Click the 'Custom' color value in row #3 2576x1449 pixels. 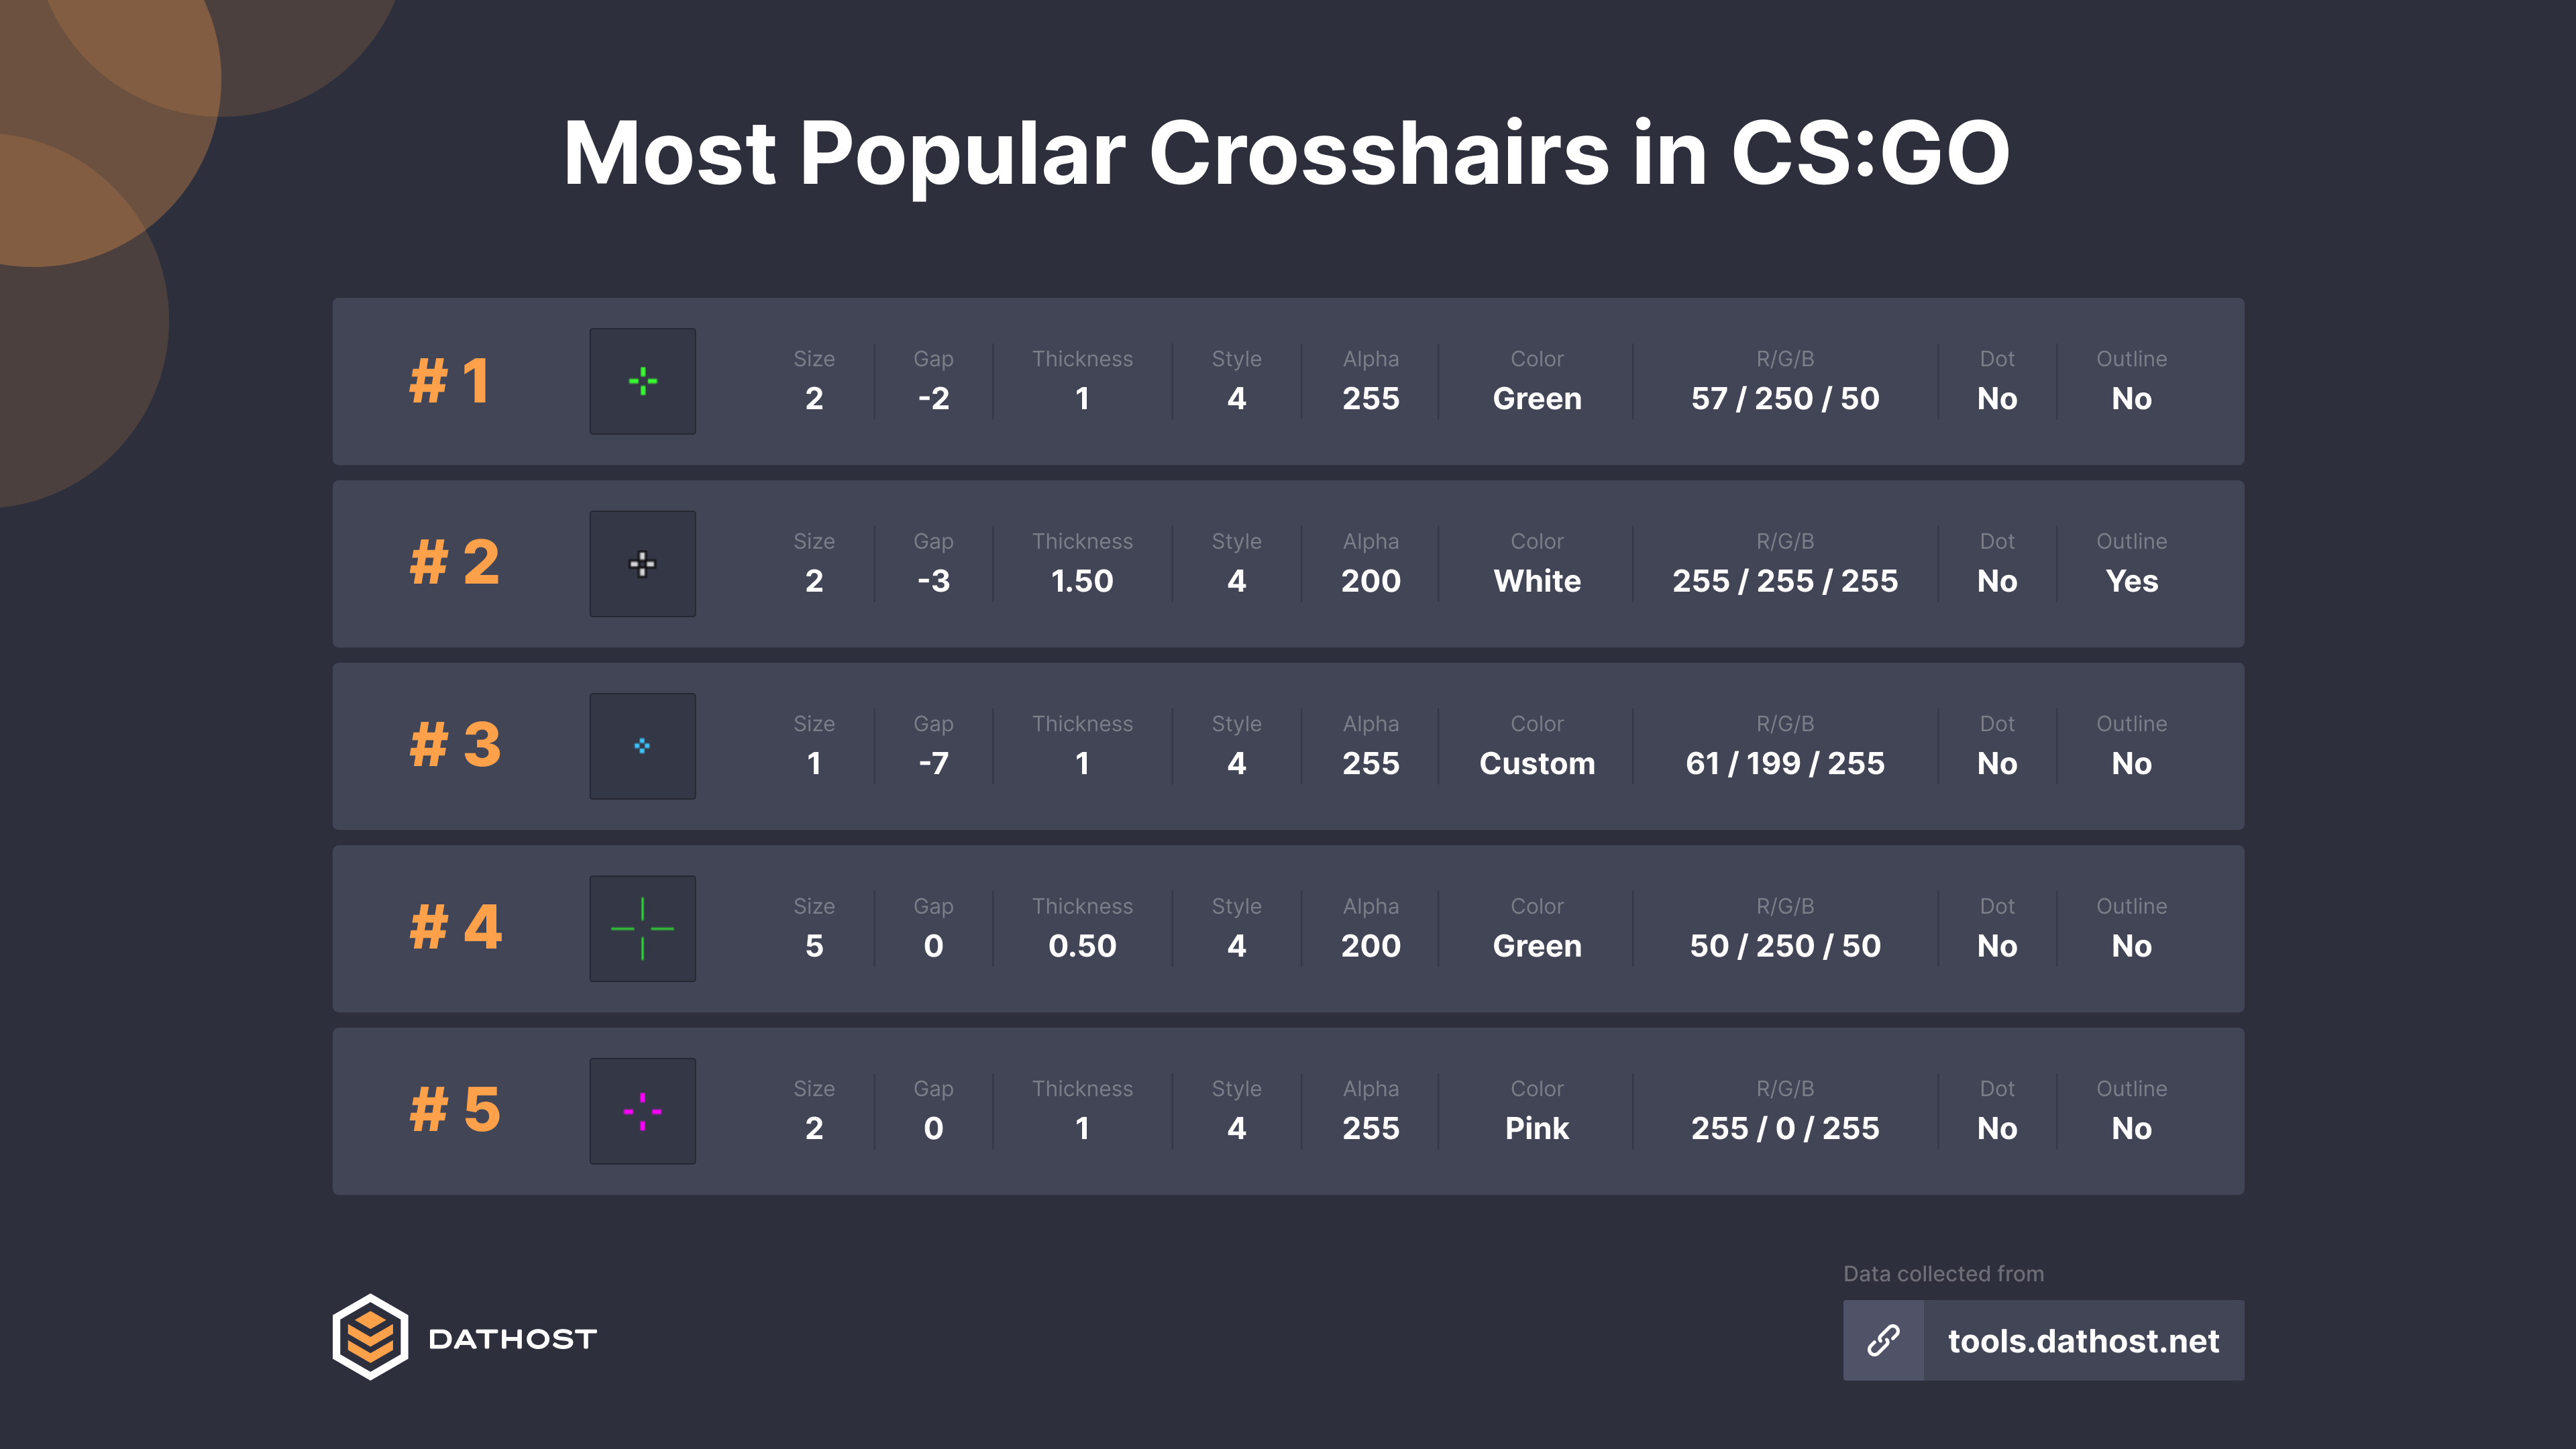point(1537,764)
